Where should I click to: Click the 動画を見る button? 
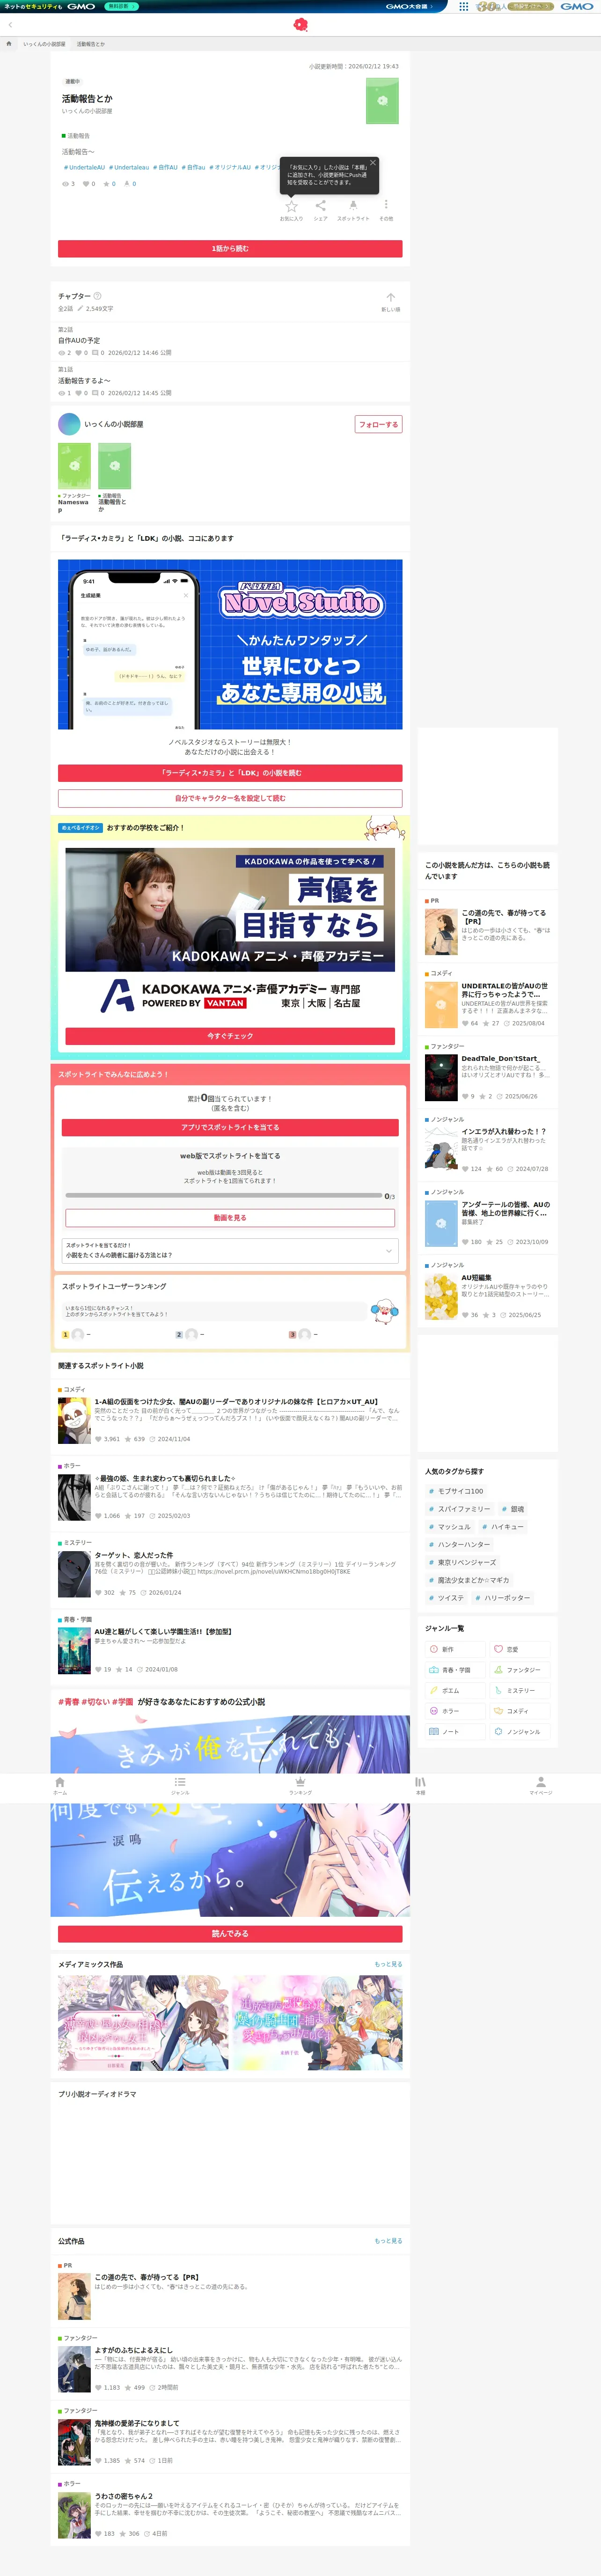[x=230, y=1218]
